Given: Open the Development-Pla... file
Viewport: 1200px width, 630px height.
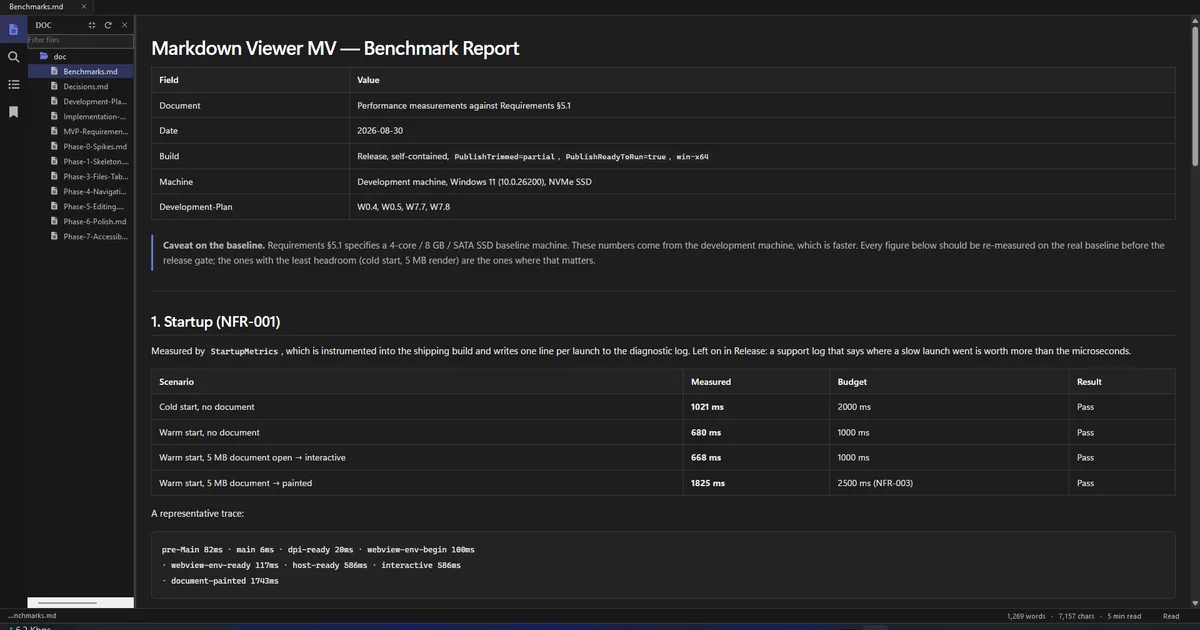Looking at the screenshot, I should coord(80,101).
